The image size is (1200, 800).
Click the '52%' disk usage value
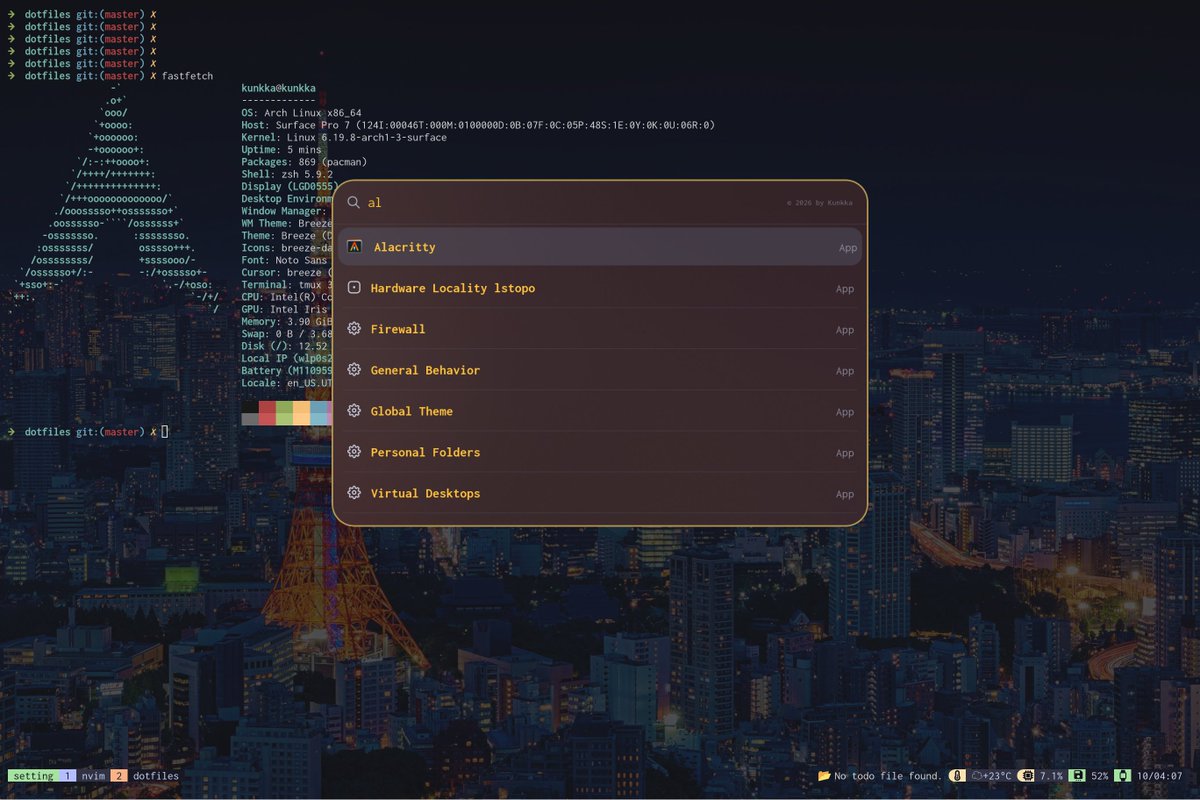pyautogui.click(x=1099, y=776)
